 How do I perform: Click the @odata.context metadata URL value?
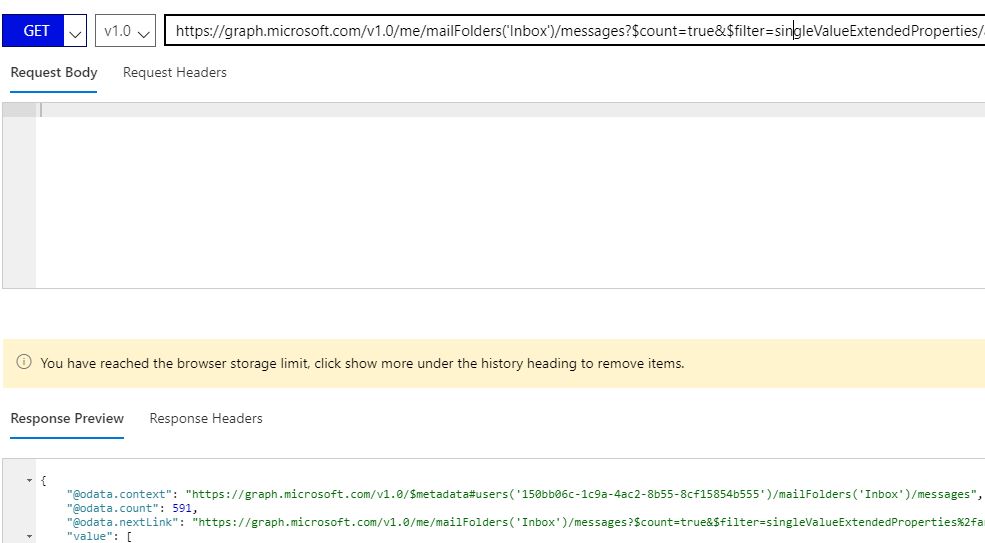(x=581, y=495)
